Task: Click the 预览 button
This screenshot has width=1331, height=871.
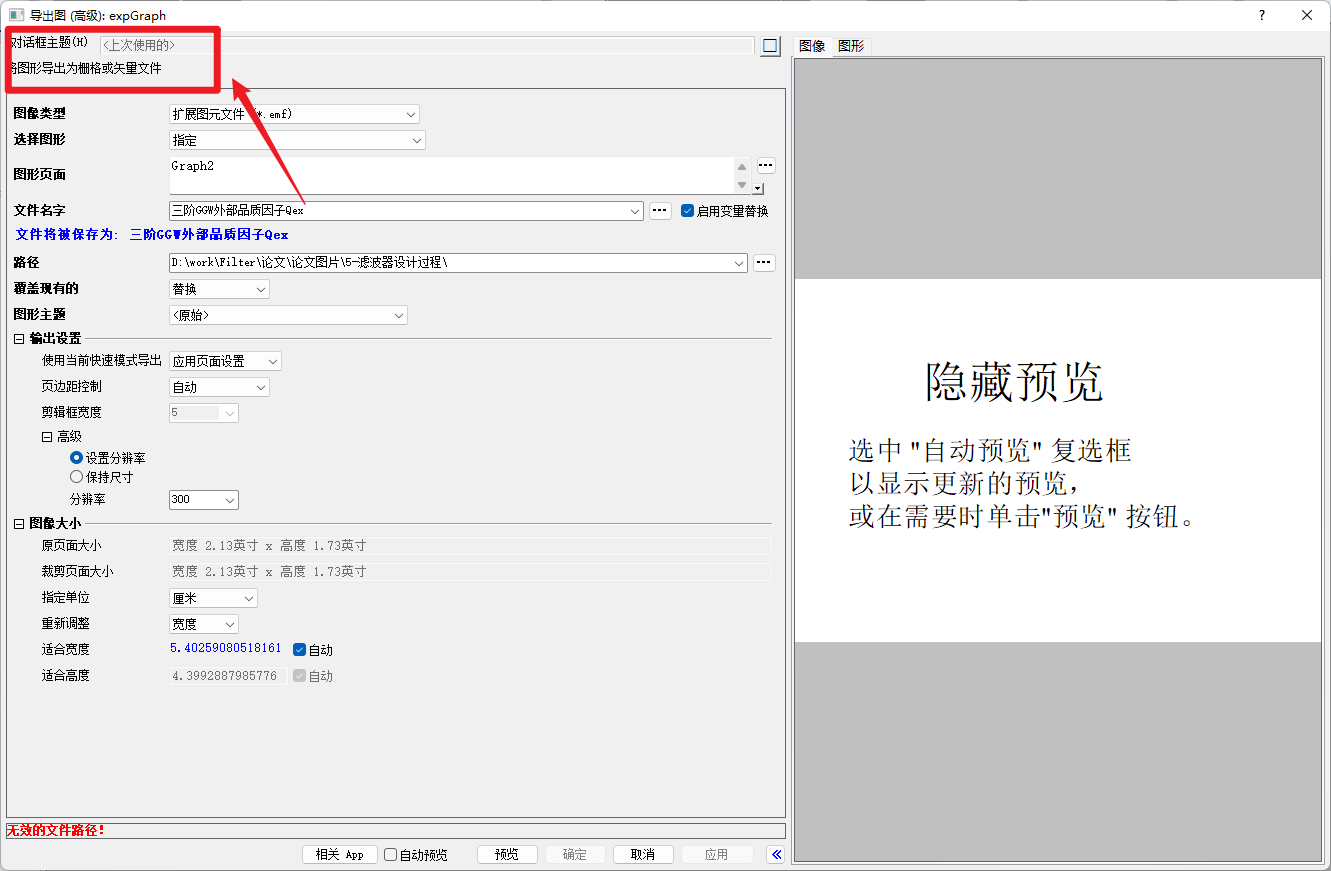Action: 507,854
